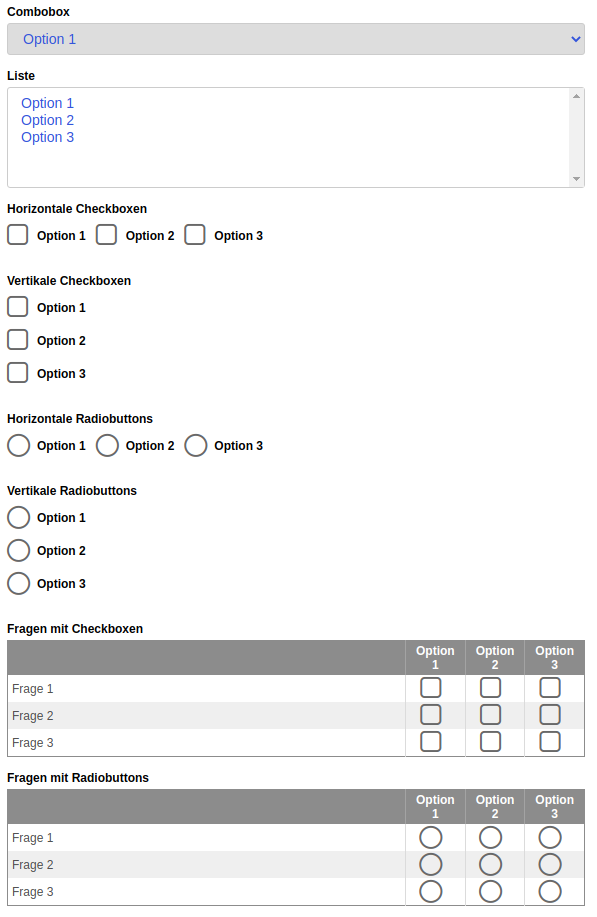Select Frage 3 Option 3 in radiobutton table
The image size is (597, 917).
tap(550, 892)
